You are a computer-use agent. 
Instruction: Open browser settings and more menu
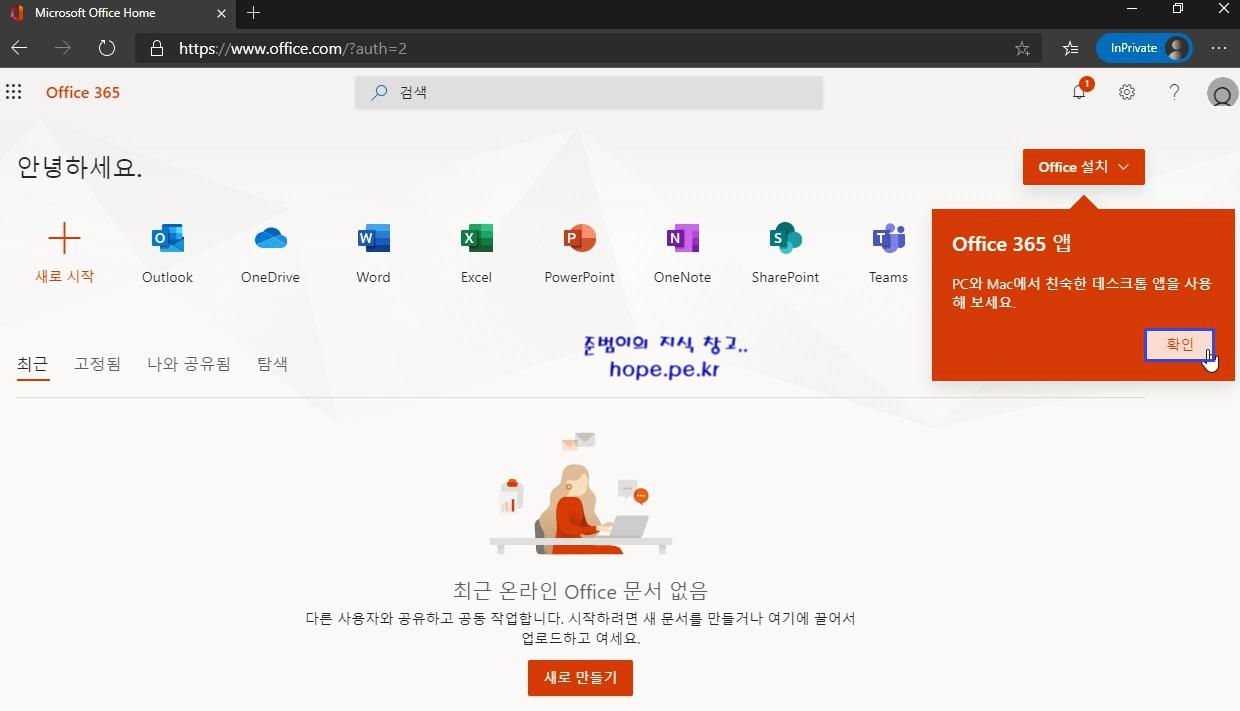pyautogui.click(x=1219, y=48)
